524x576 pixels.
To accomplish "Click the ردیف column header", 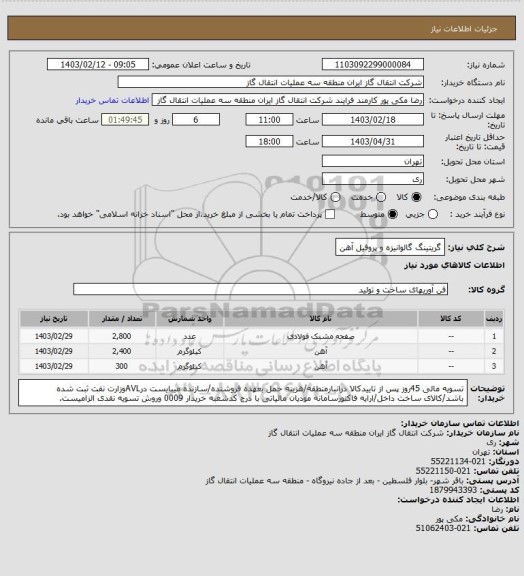I will coord(494,318).
